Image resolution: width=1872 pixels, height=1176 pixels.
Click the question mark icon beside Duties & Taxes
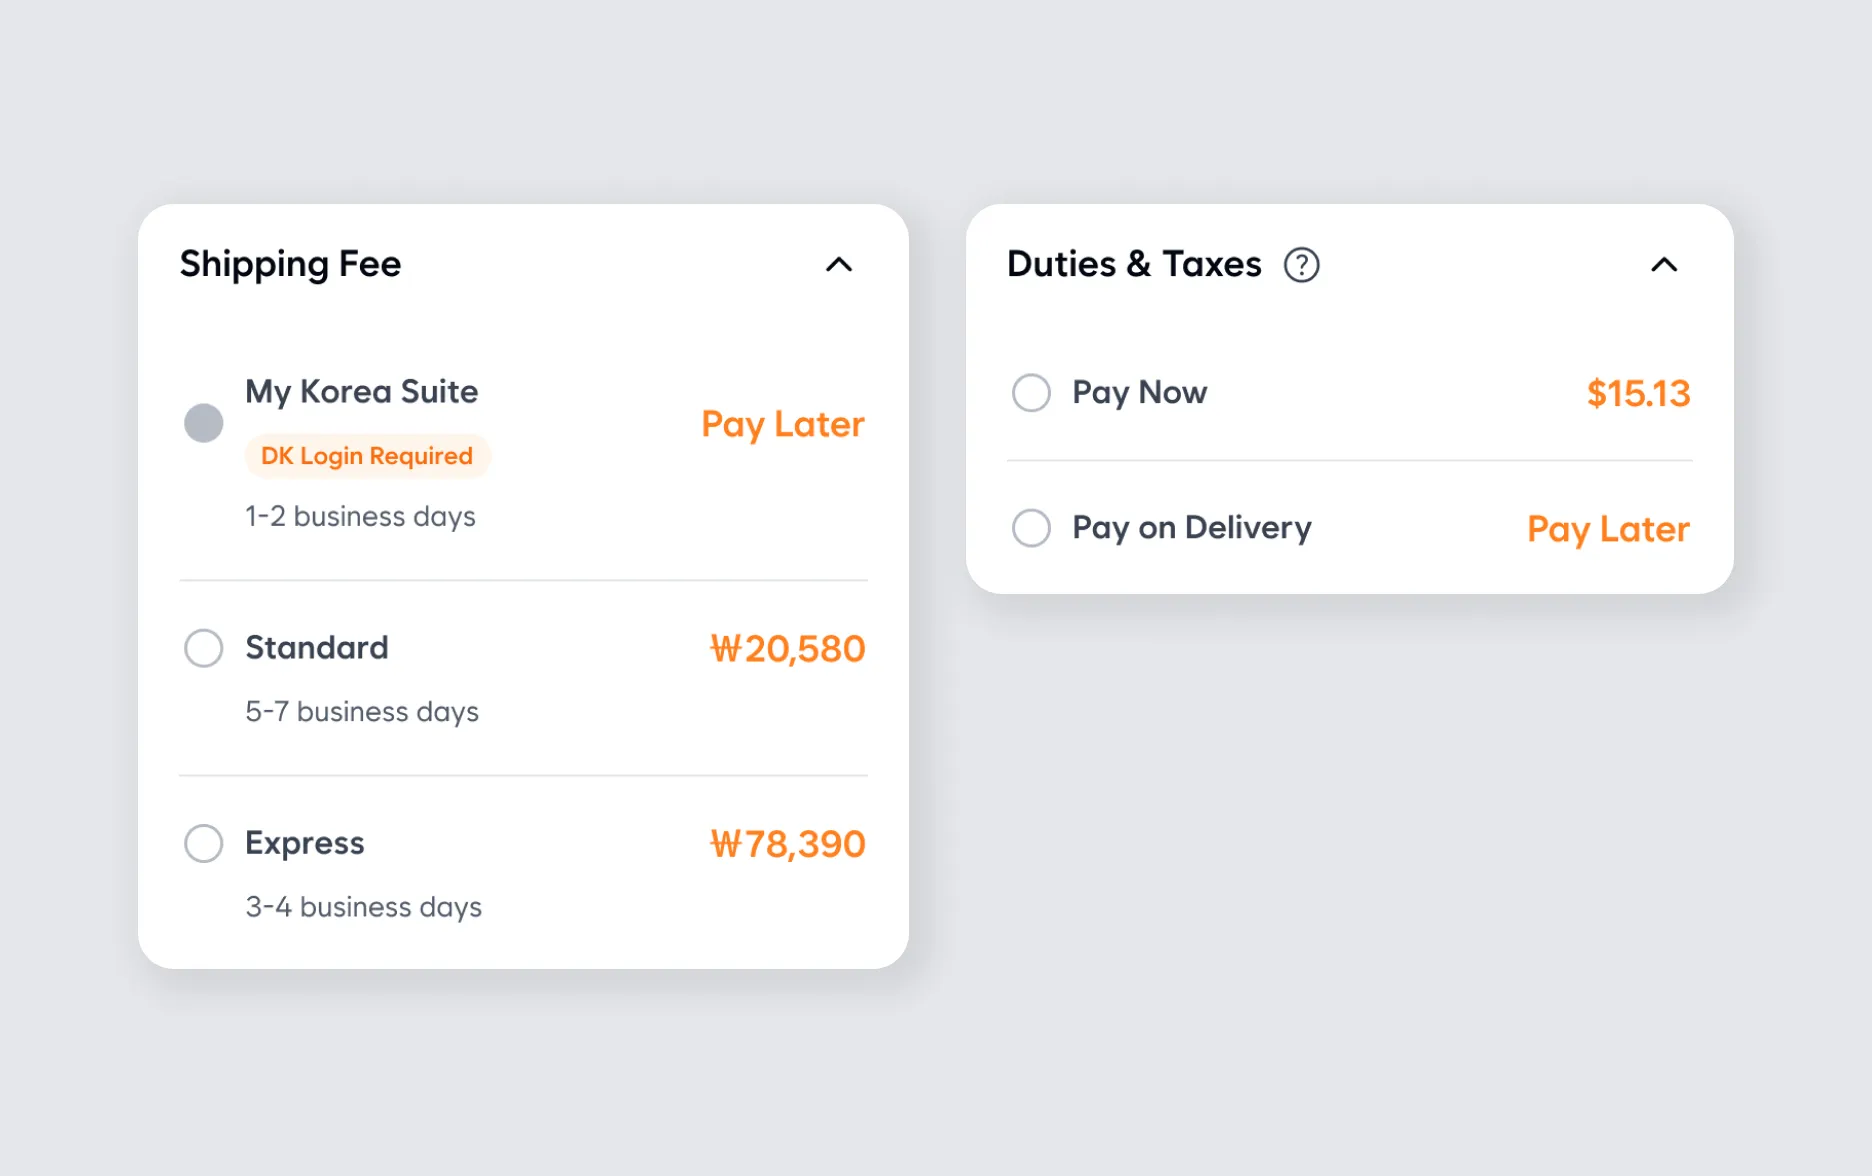tap(1301, 264)
